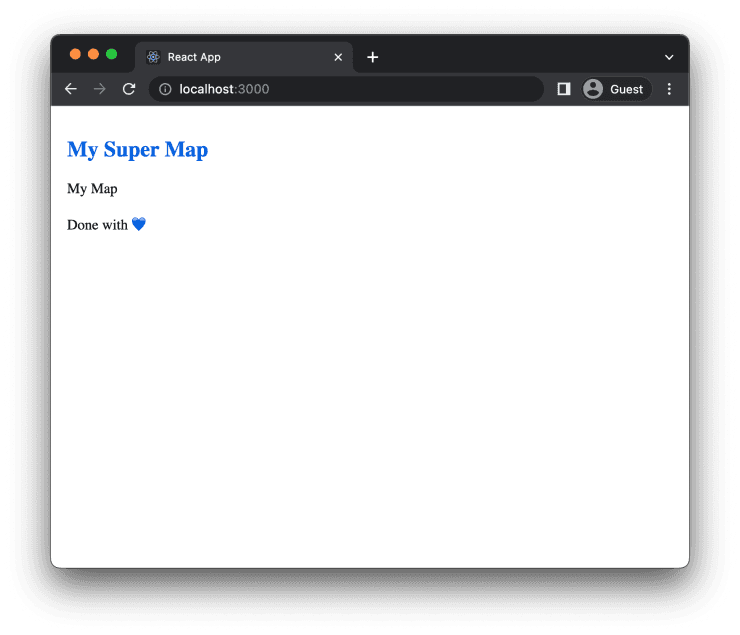
Task: Open a new tab with plus button
Action: 373,57
